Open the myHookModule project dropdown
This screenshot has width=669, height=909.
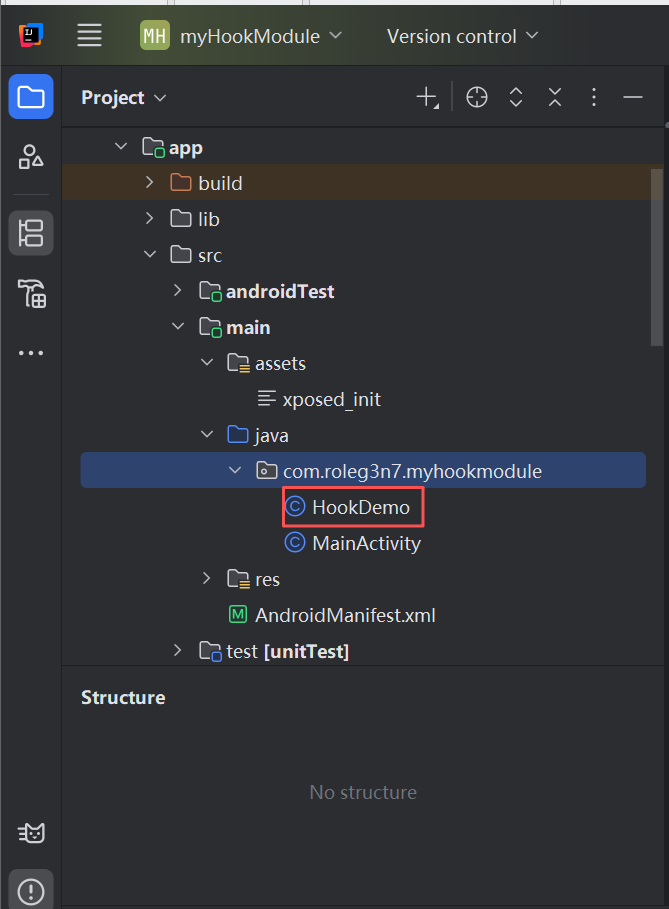point(241,36)
